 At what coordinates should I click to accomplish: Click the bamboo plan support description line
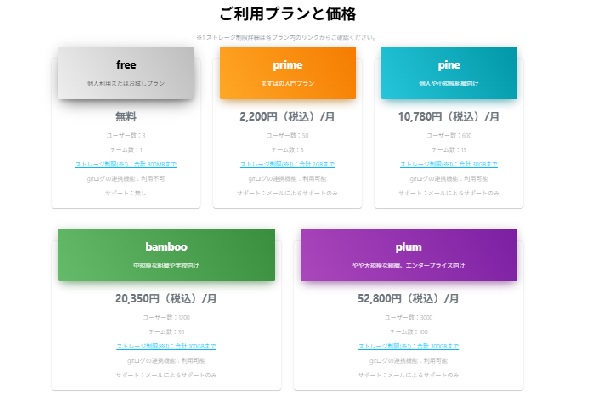pos(166,373)
